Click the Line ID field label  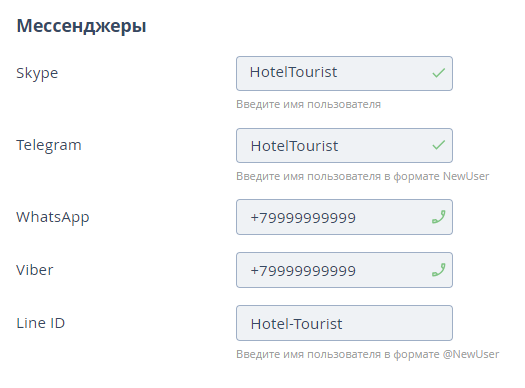[41, 323]
